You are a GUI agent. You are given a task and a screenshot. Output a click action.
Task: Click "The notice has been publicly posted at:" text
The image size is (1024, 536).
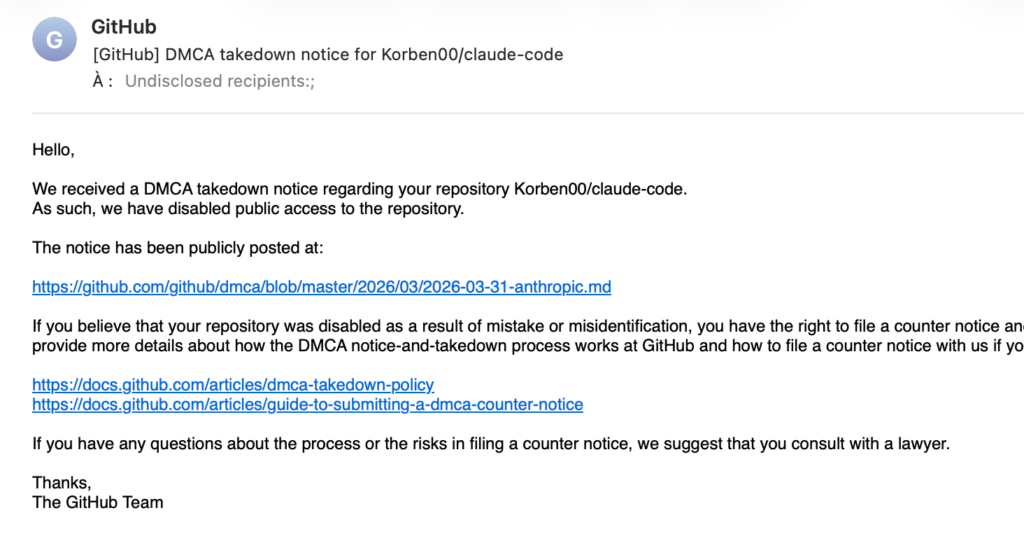178,247
